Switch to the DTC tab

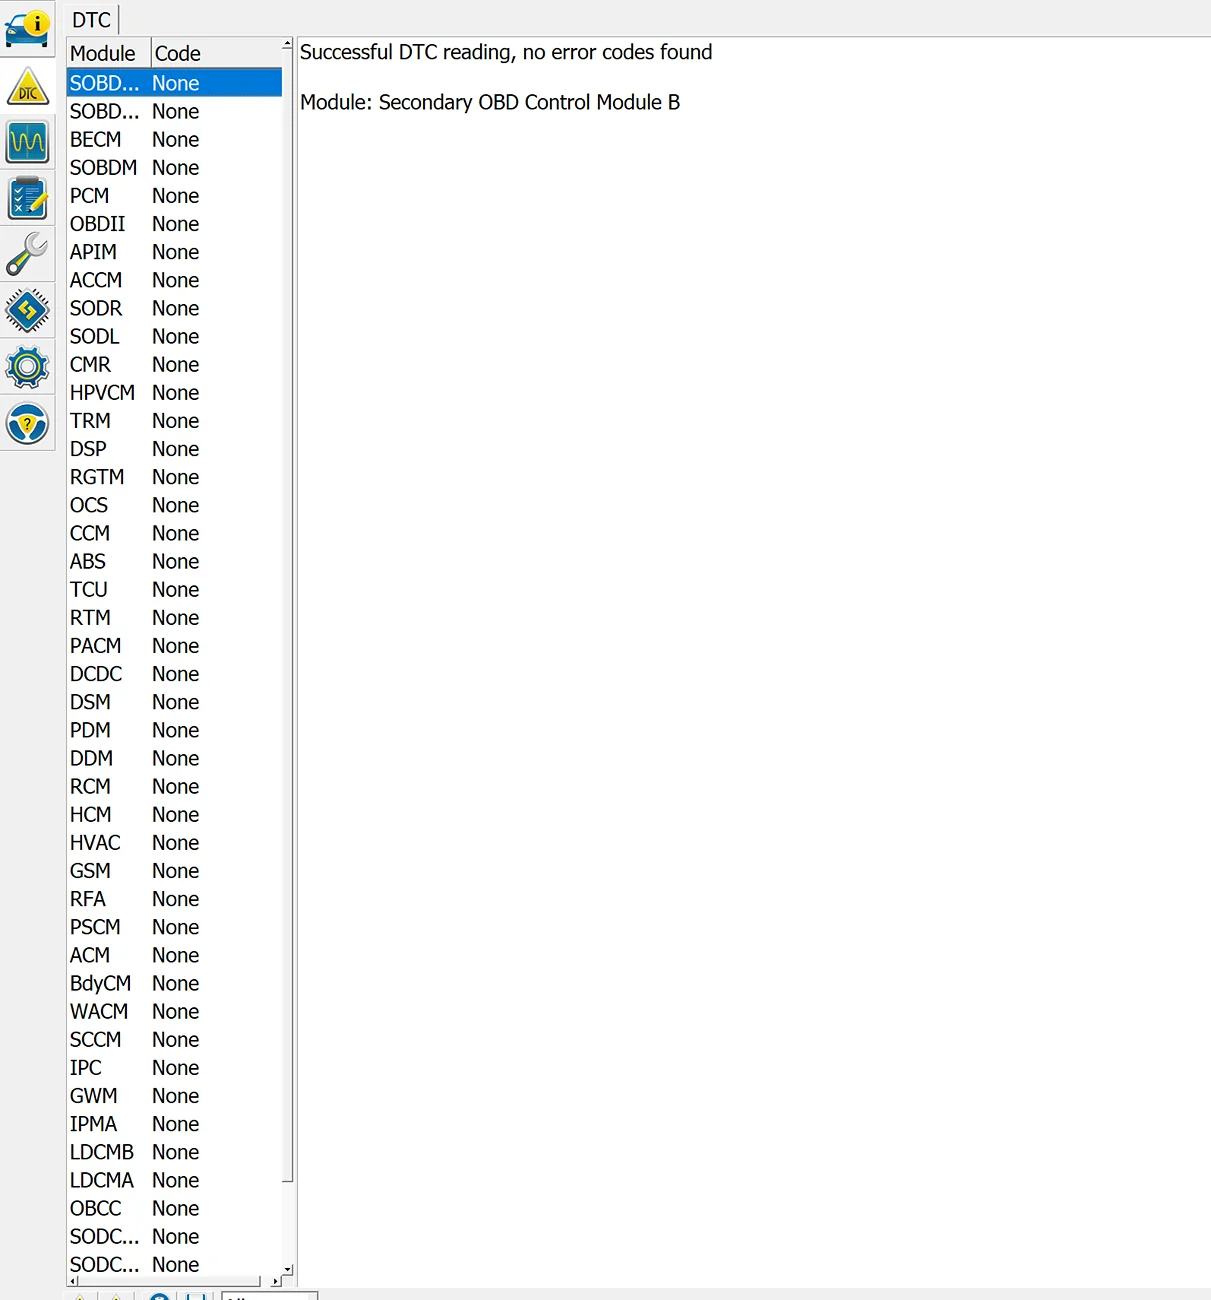pos(92,20)
